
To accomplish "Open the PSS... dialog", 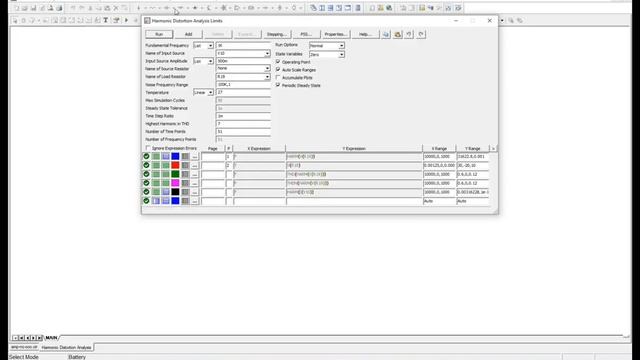I will pyautogui.click(x=306, y=34).
